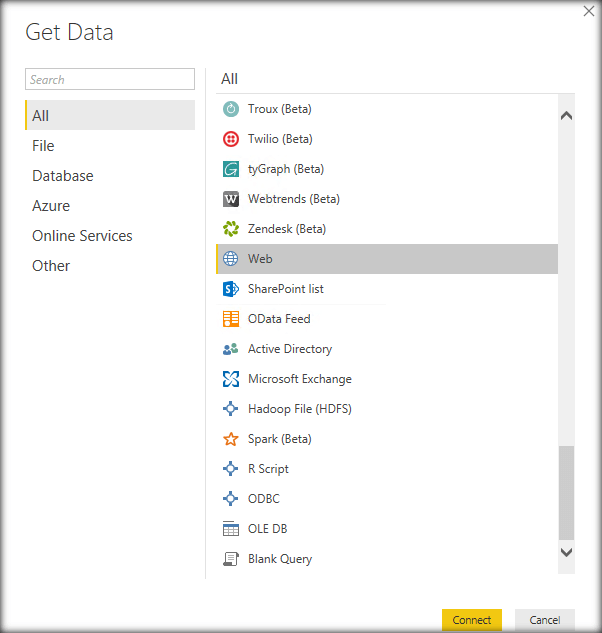The height and width of the screenshot is (633, 602).
Task: Select the SharePoint list icon
Action: 231,289
